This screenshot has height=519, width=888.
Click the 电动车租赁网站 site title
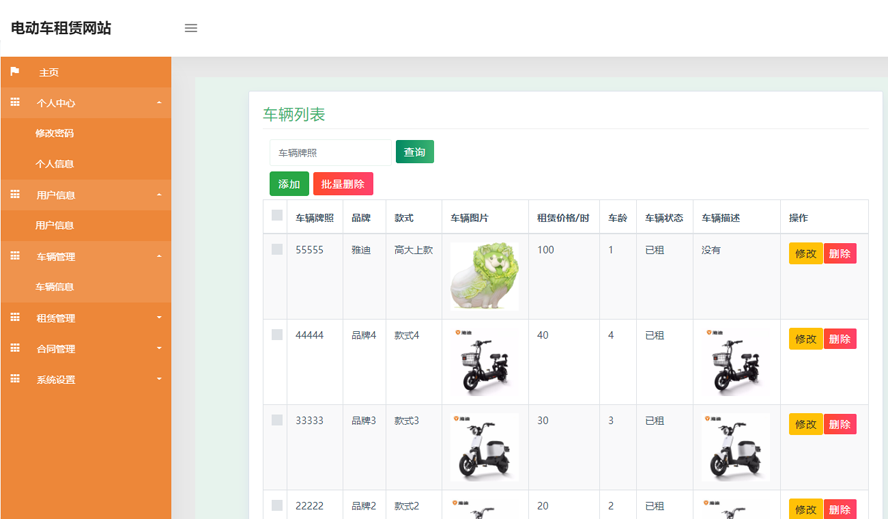(61, 28)
